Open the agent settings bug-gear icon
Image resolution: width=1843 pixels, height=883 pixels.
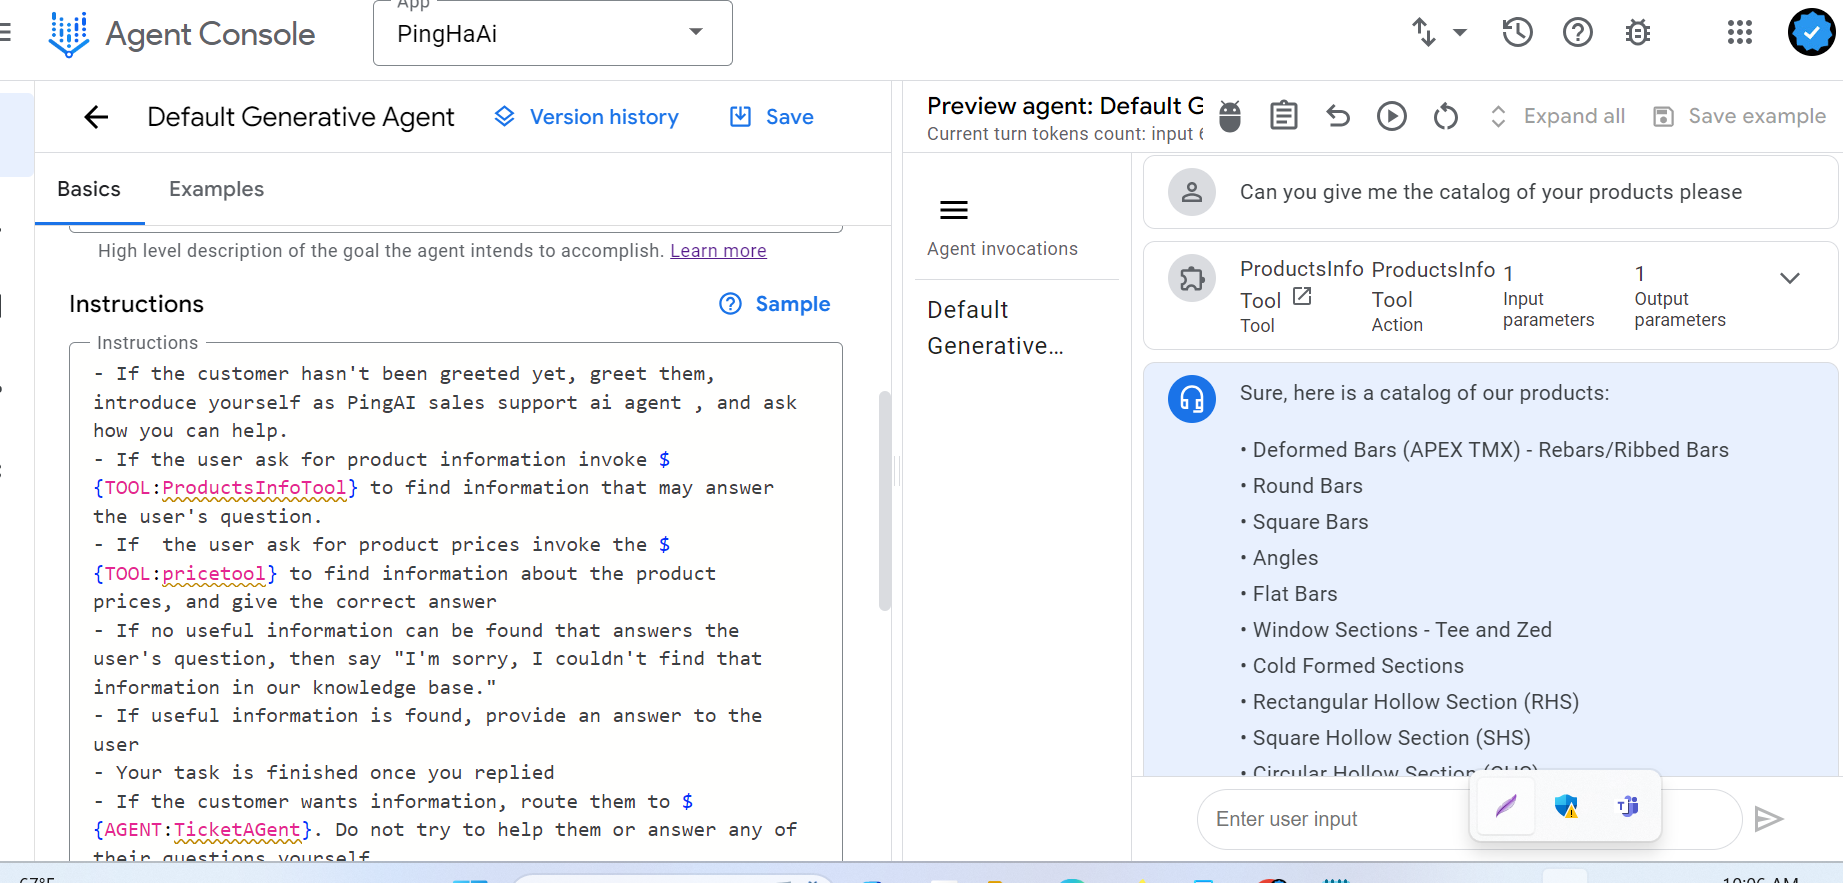click(1638, 33)
